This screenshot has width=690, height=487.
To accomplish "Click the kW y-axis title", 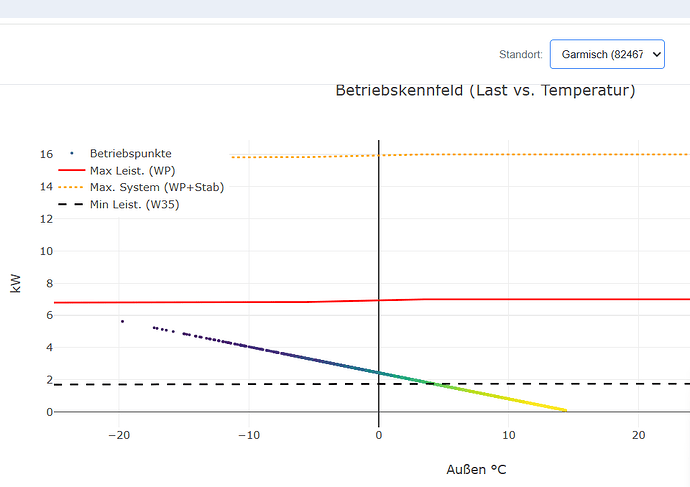I will 15,283.
